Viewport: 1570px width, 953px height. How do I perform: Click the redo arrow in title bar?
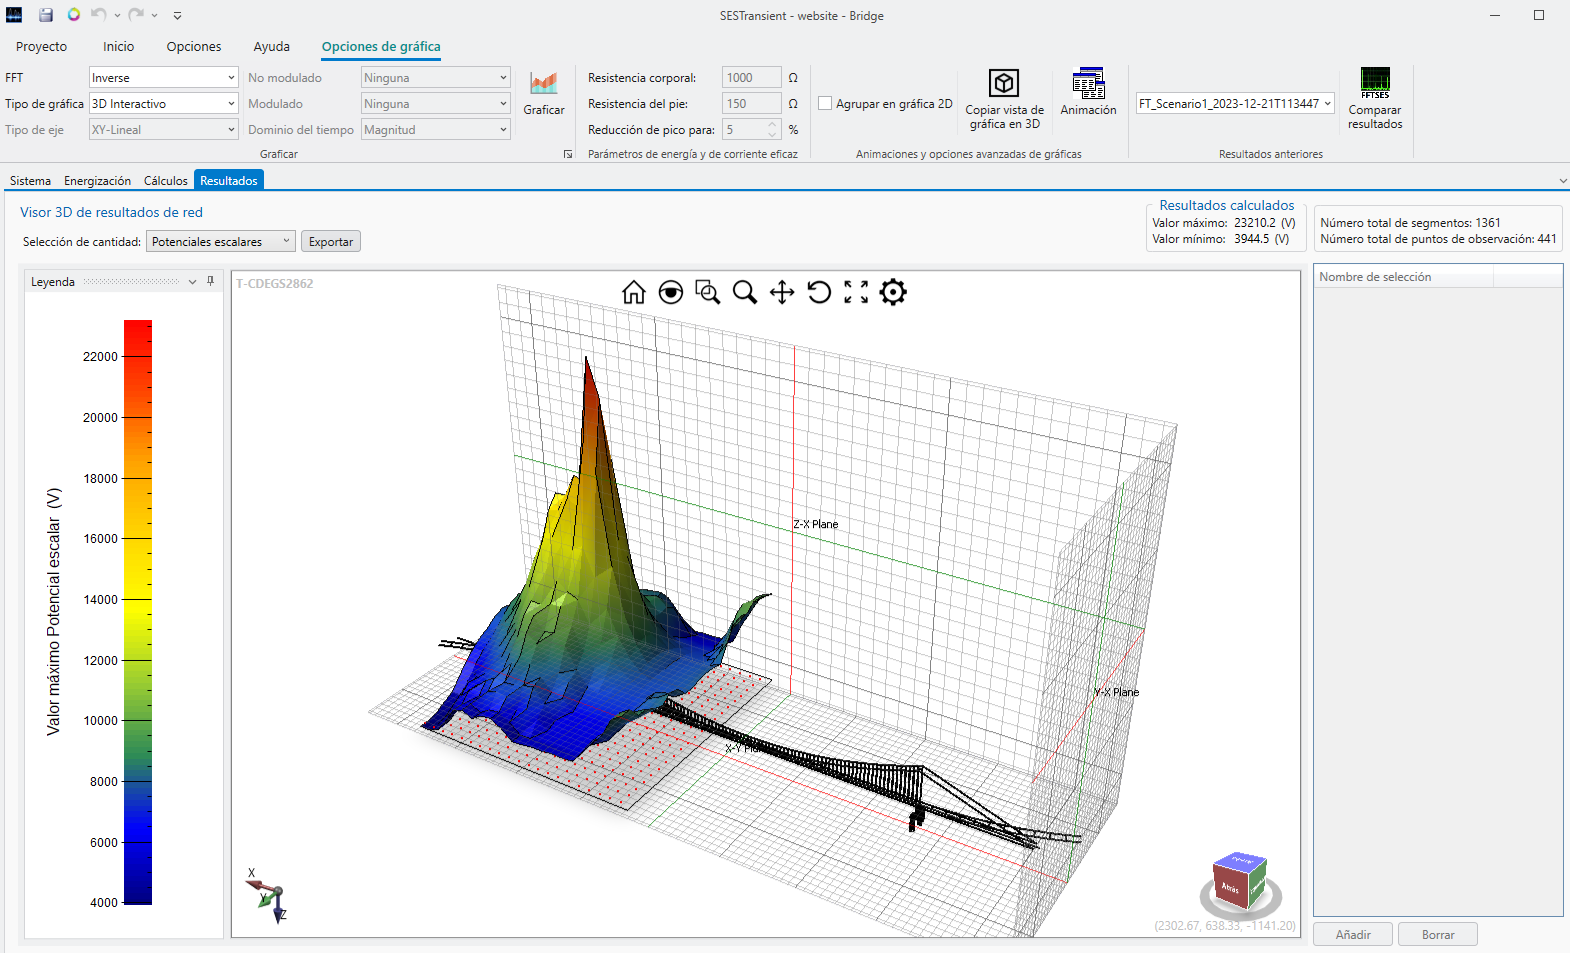coord(136,15)
